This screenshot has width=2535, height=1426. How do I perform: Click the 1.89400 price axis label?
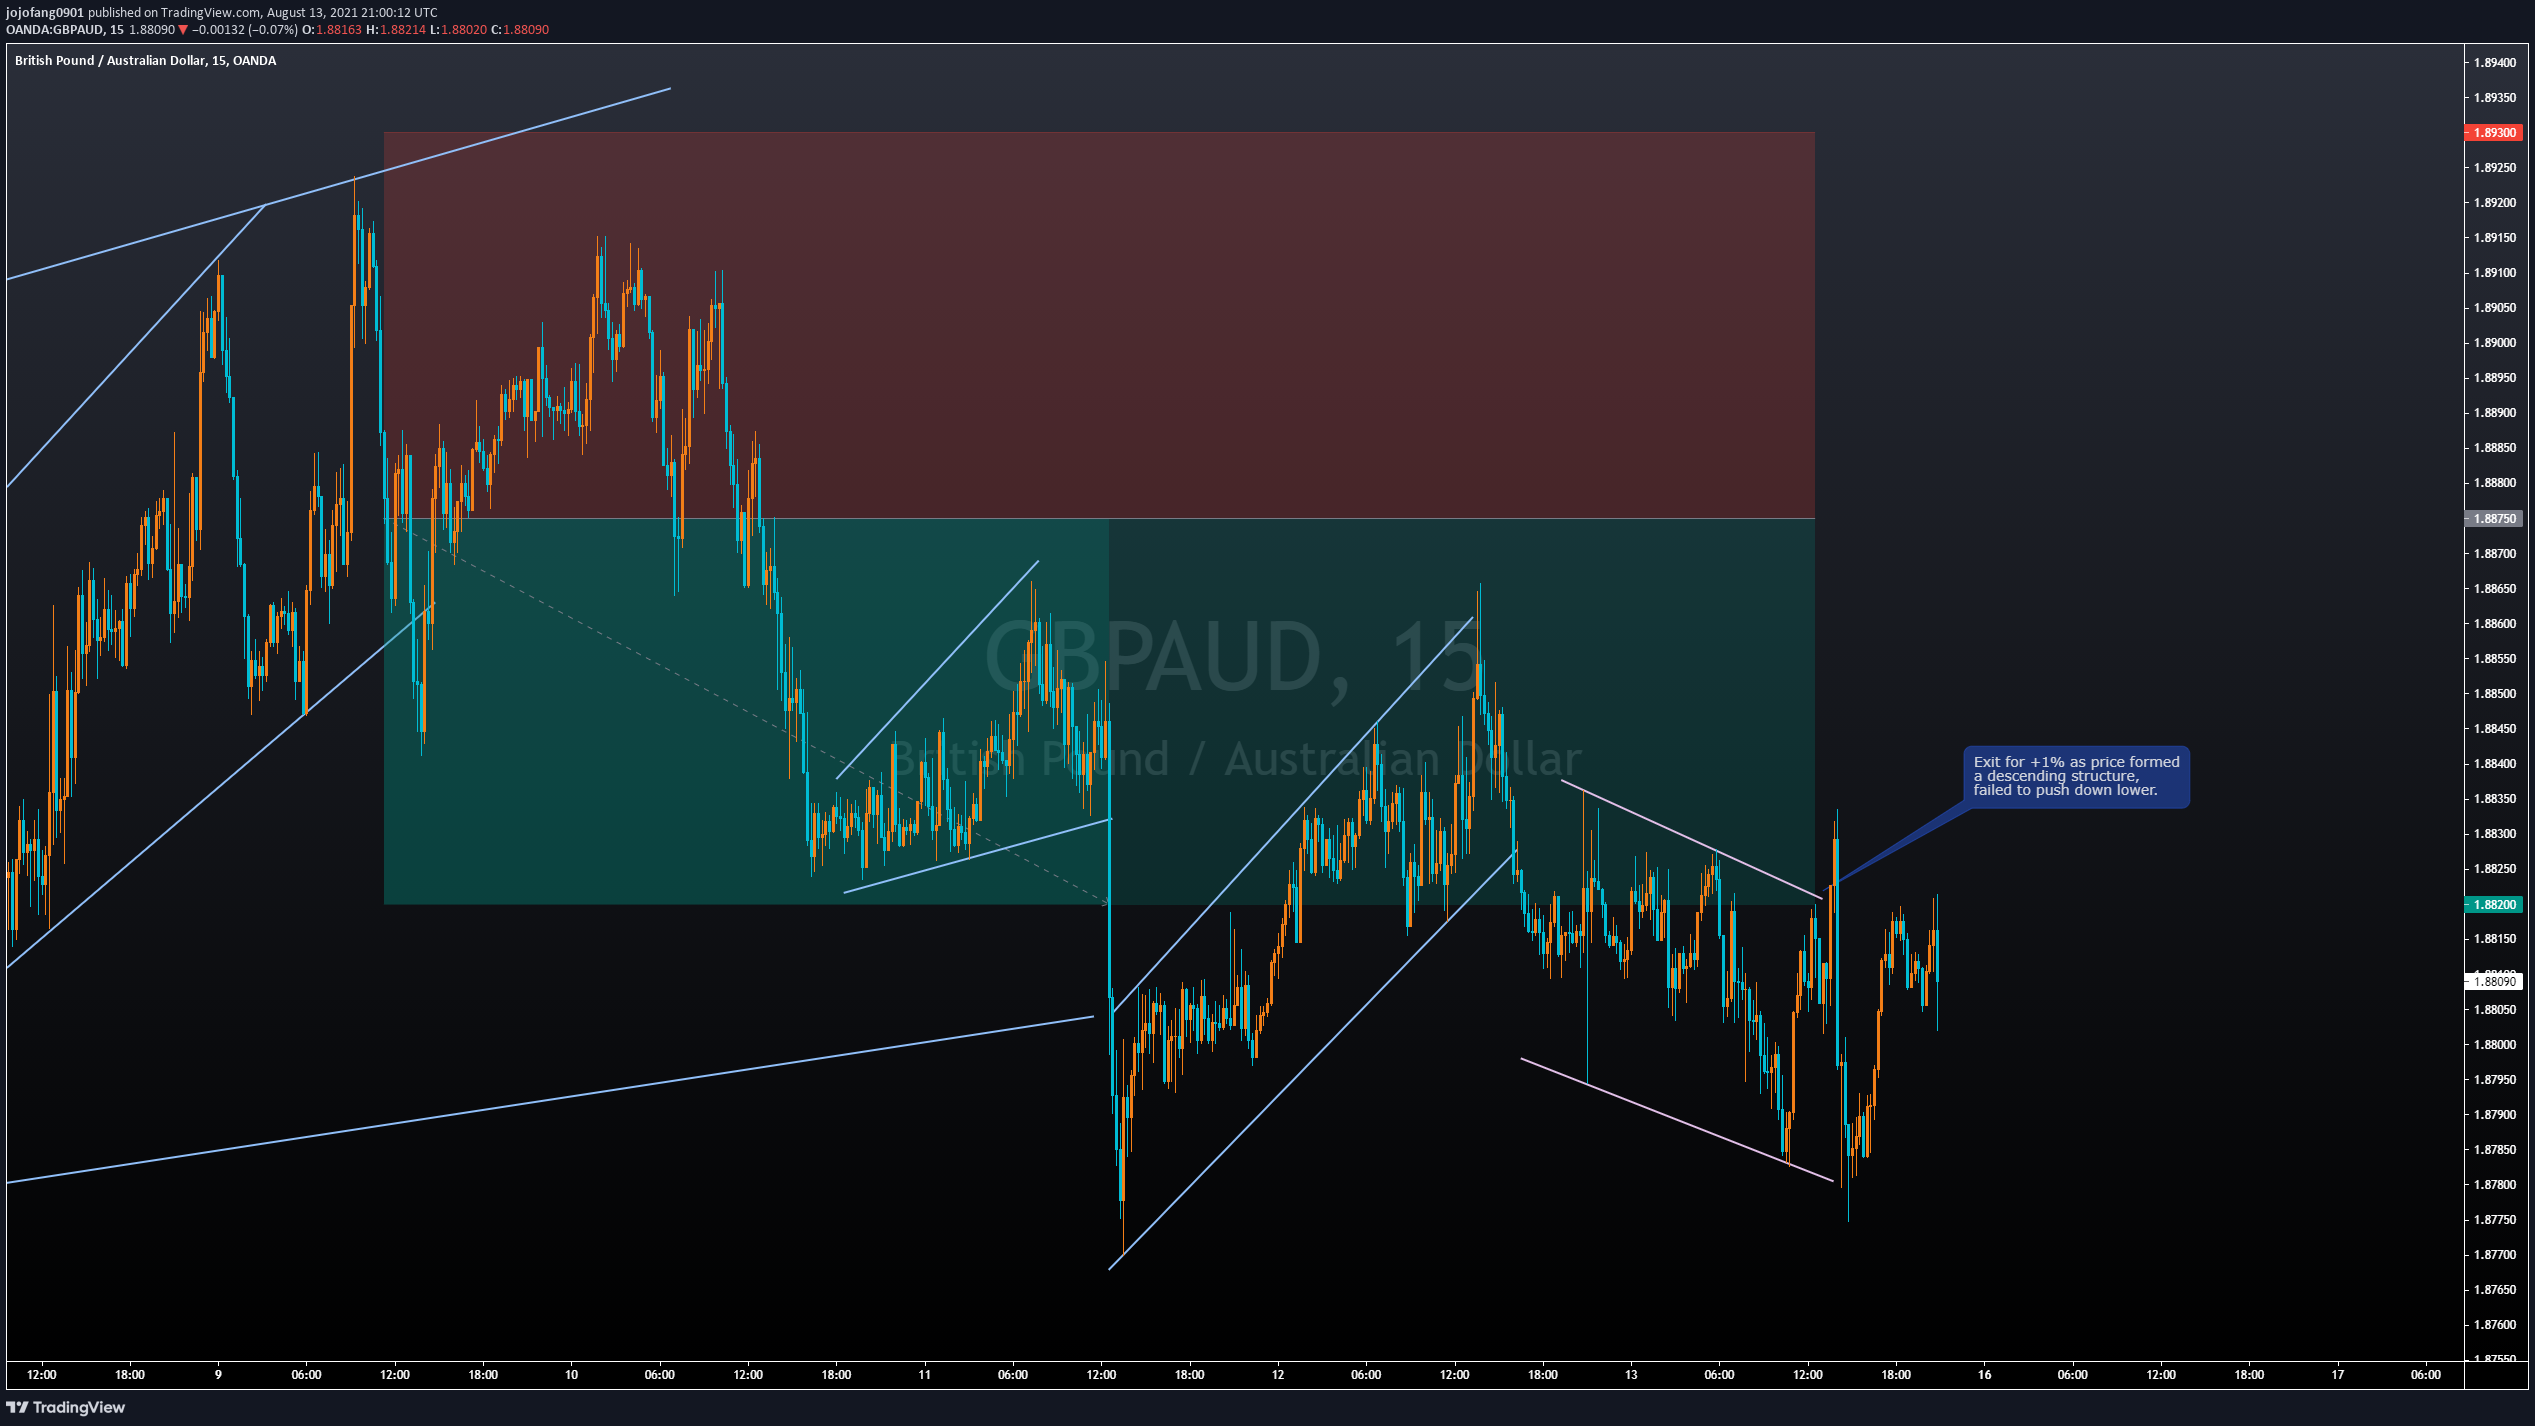pos(2494,63)
